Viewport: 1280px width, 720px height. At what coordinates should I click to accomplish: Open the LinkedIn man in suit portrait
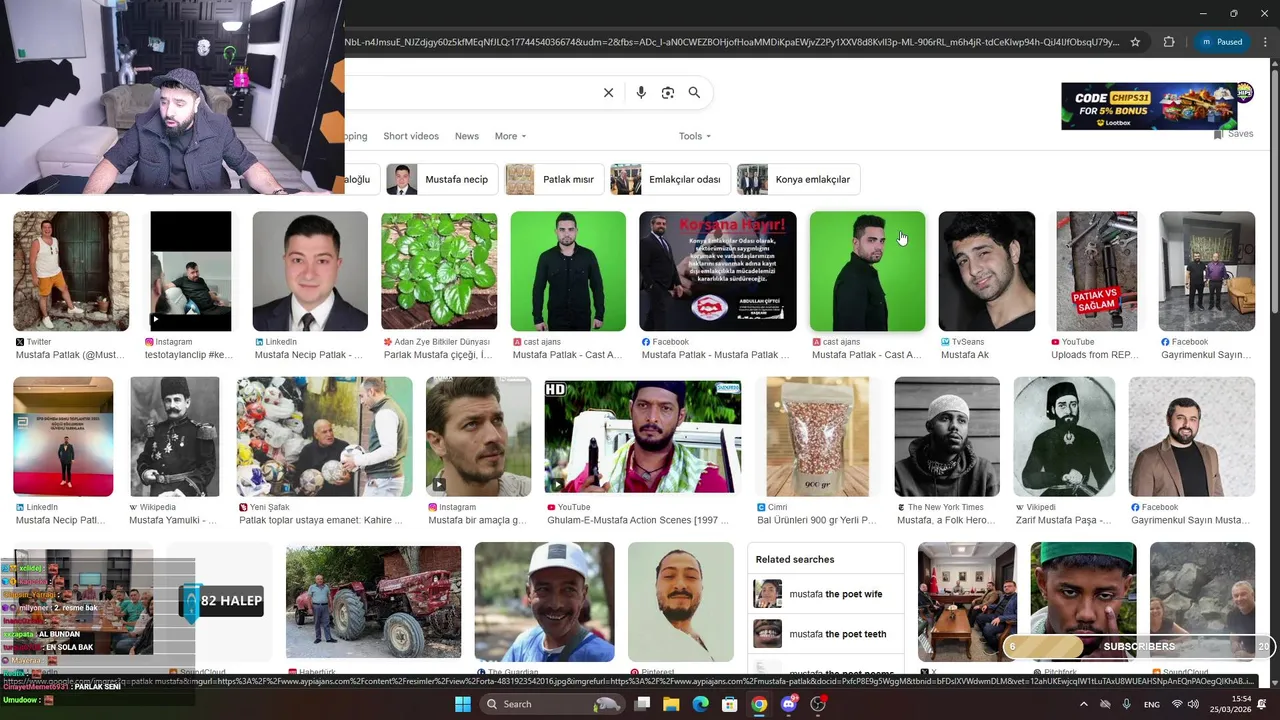[x=310, y=271]
